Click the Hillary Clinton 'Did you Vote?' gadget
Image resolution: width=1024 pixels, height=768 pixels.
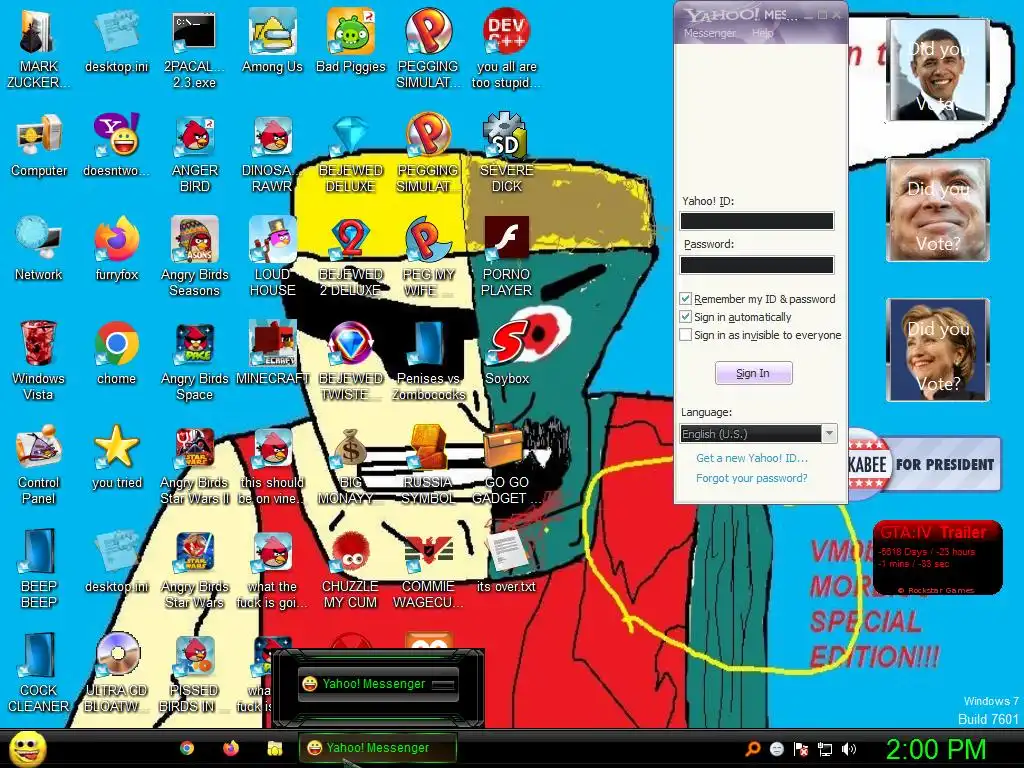pos(937,350)
